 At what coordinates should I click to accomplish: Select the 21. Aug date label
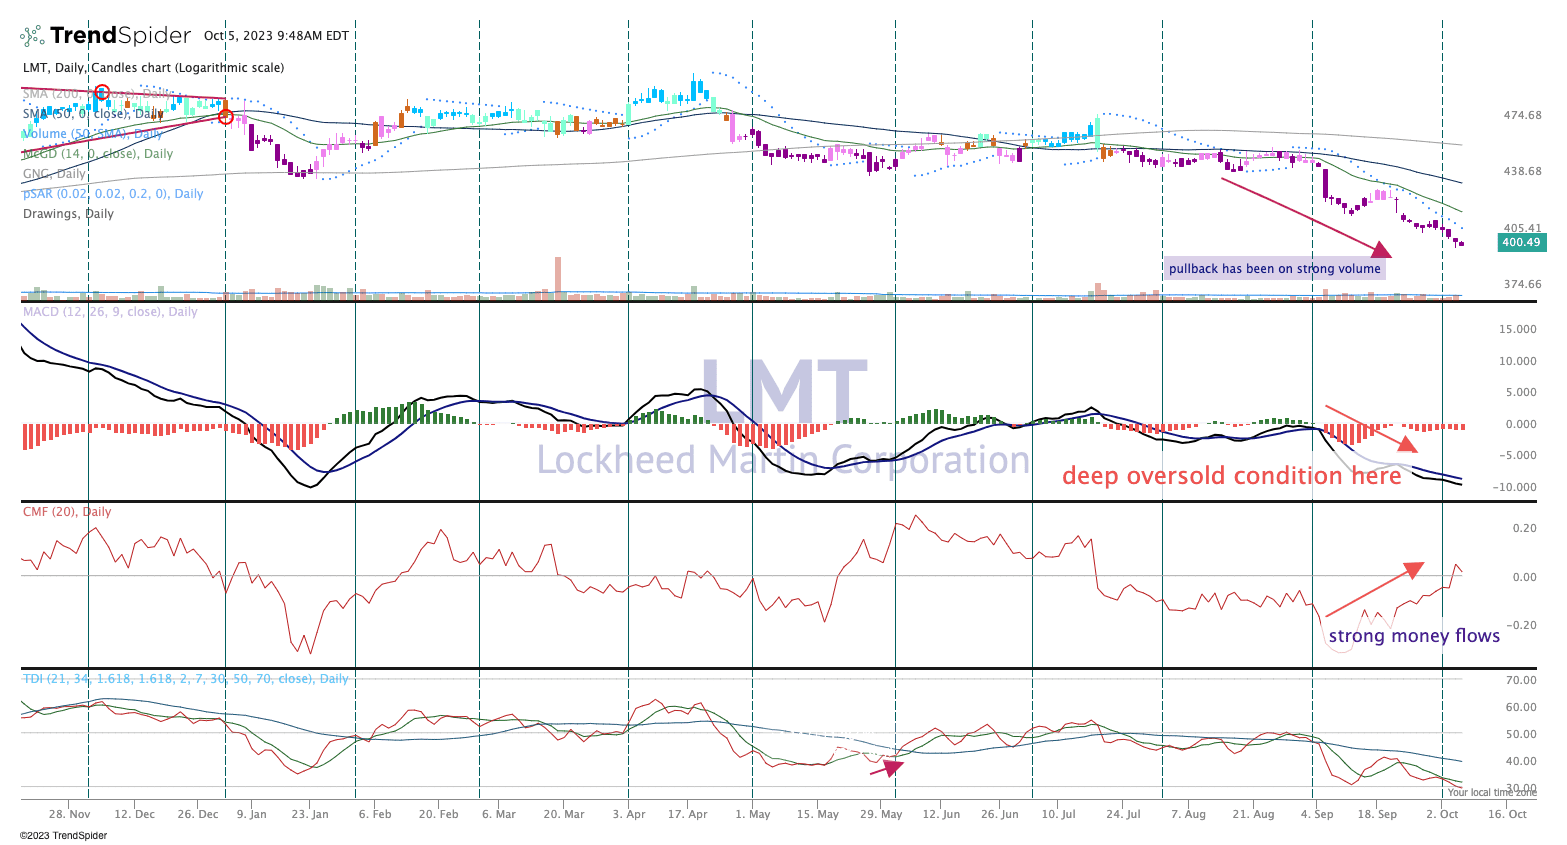[x=1253, y=815]
